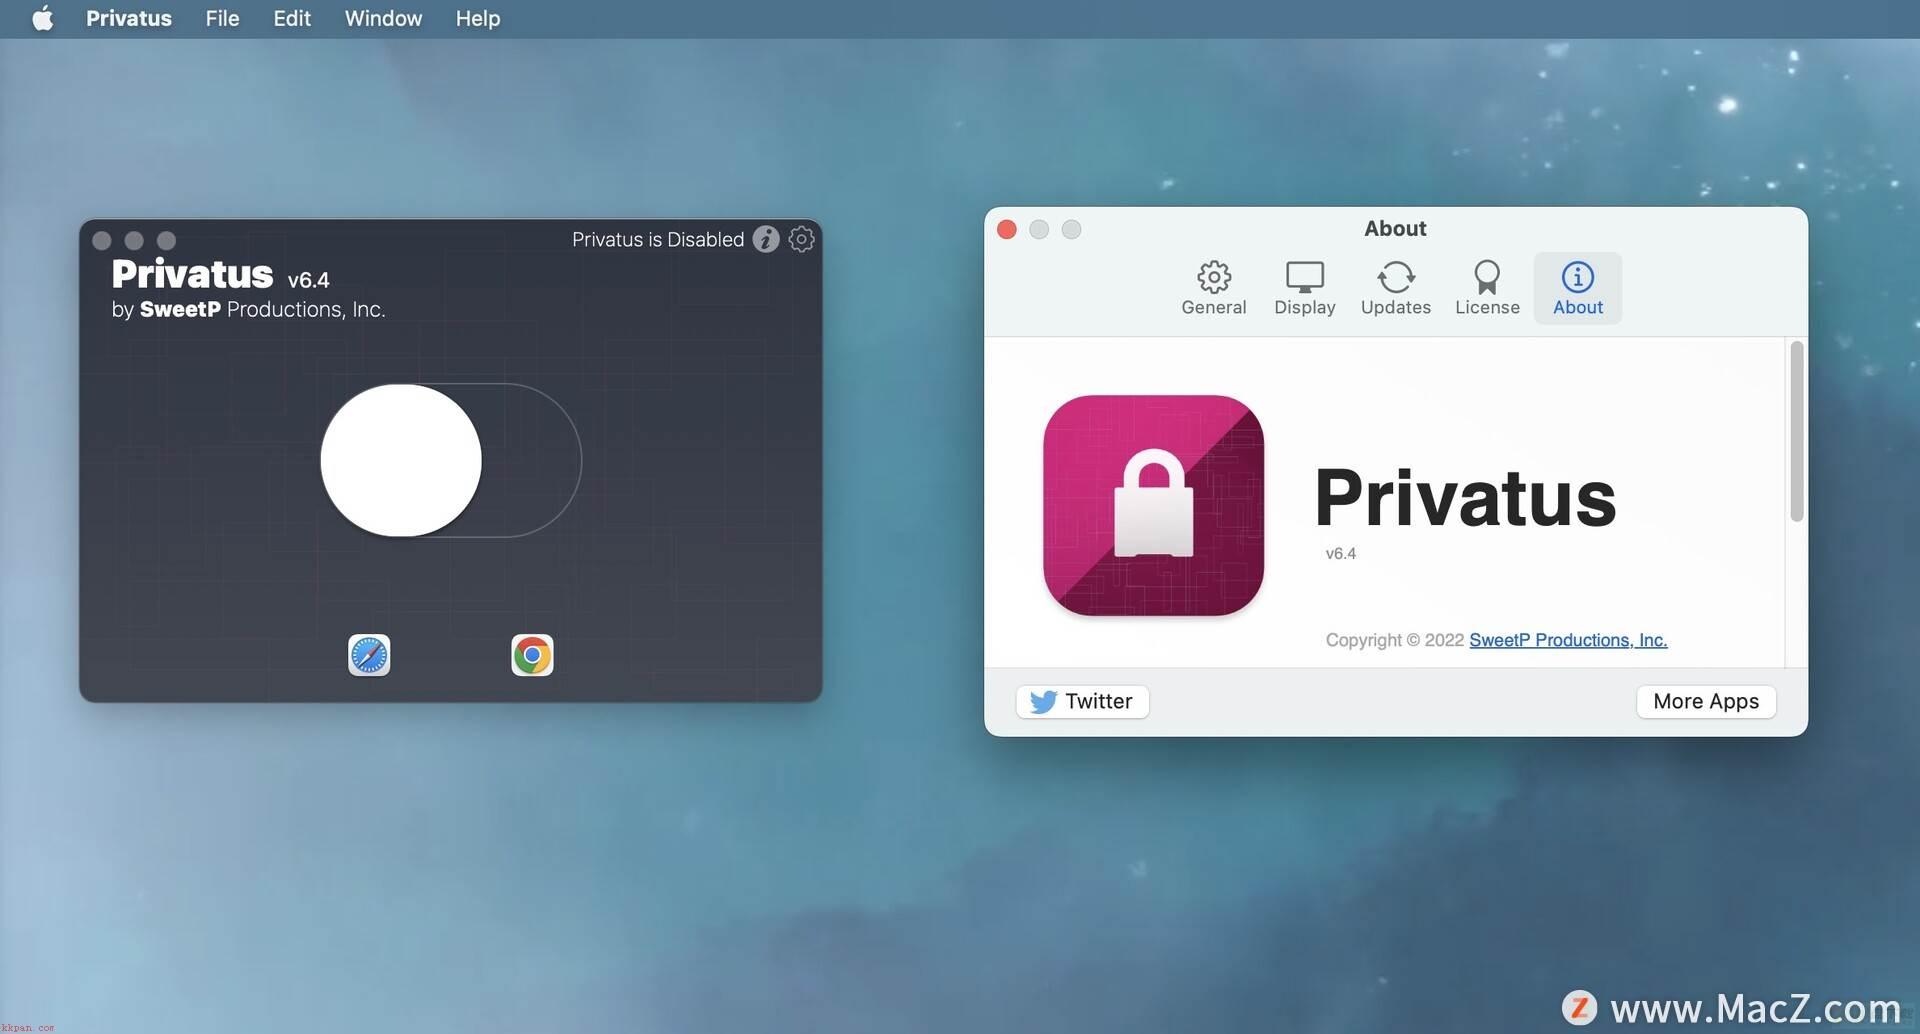Close the dark Privatus main window

(101, 240)
